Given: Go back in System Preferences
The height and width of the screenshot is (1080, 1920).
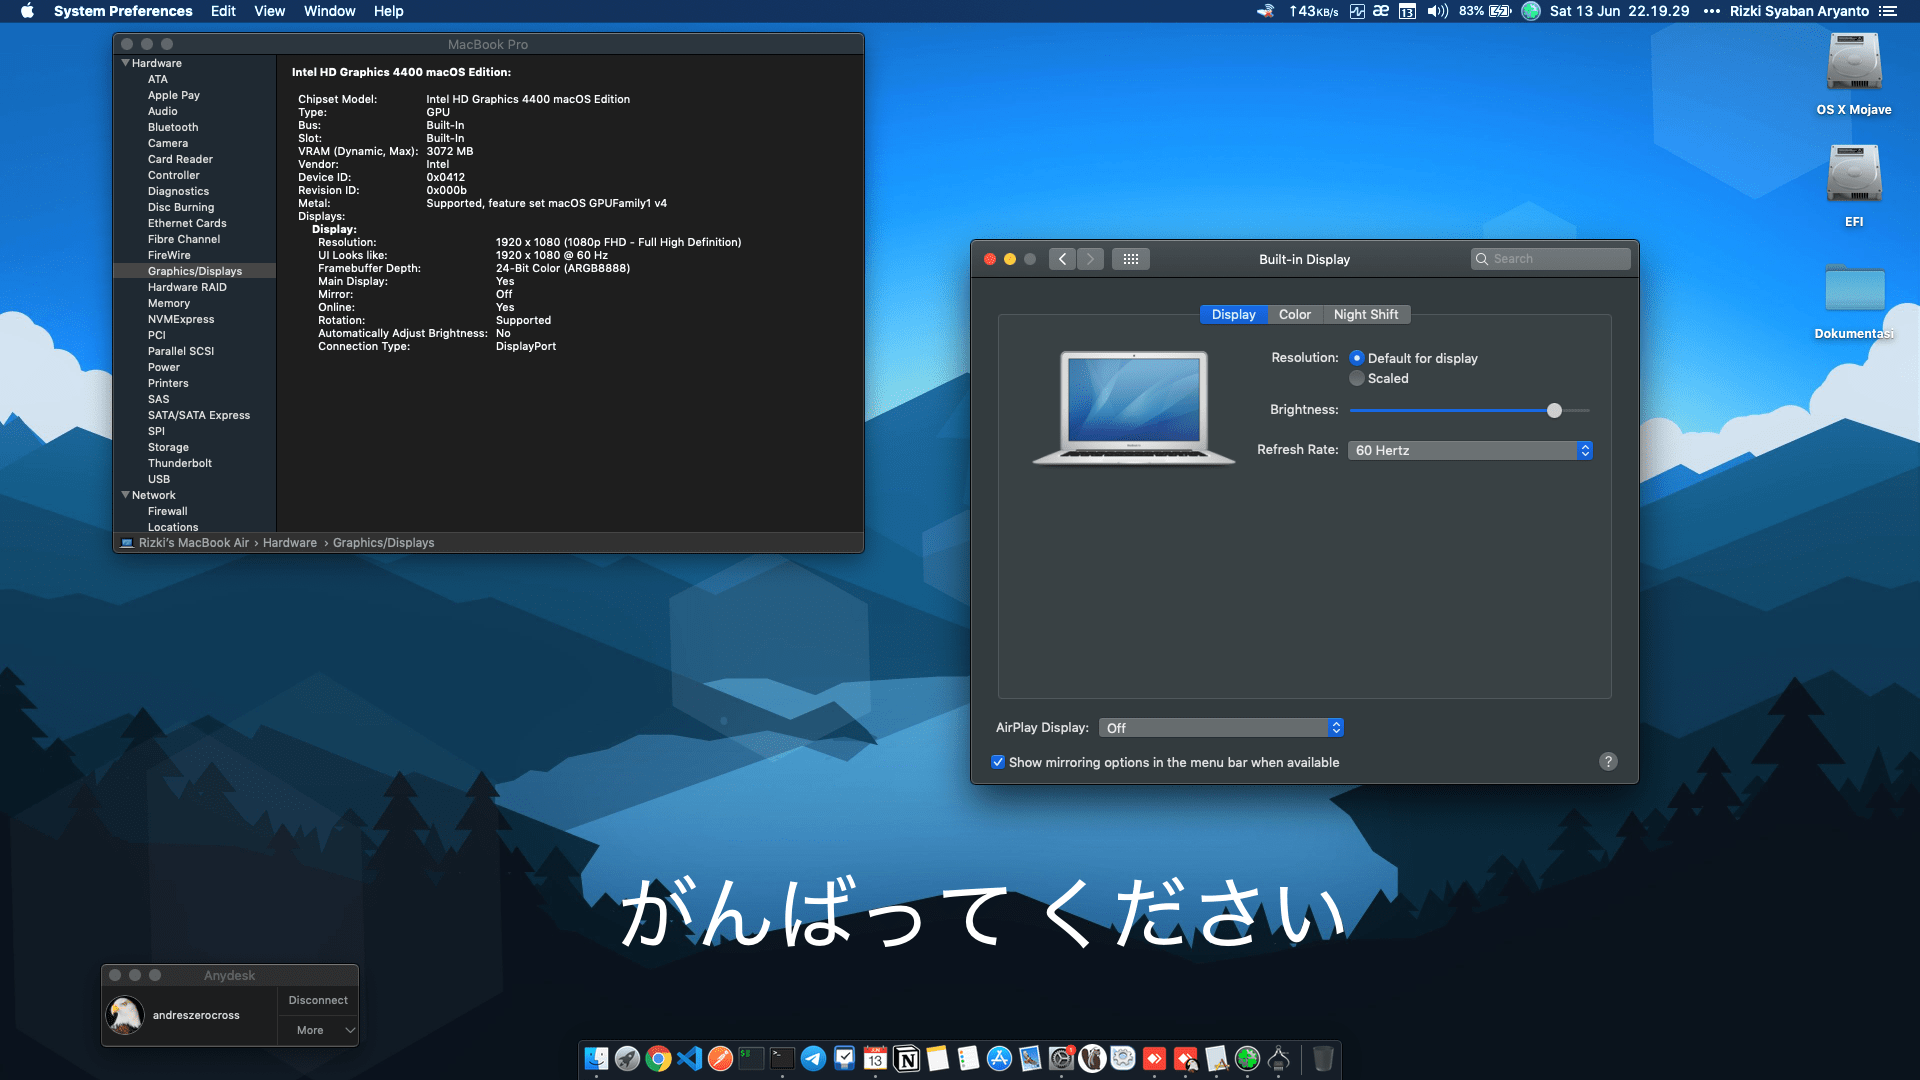Looking at the screenshot, I should coord(1063,259).
